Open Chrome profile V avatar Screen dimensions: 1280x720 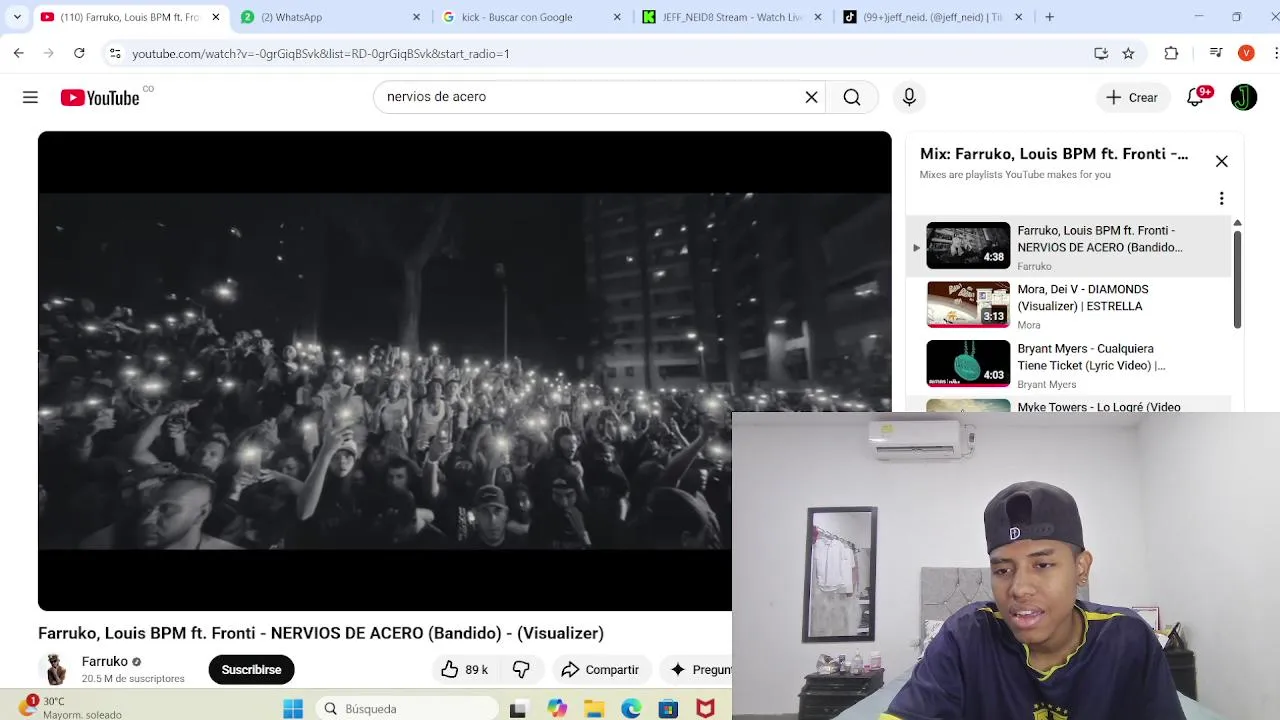tap(1246, 53)
